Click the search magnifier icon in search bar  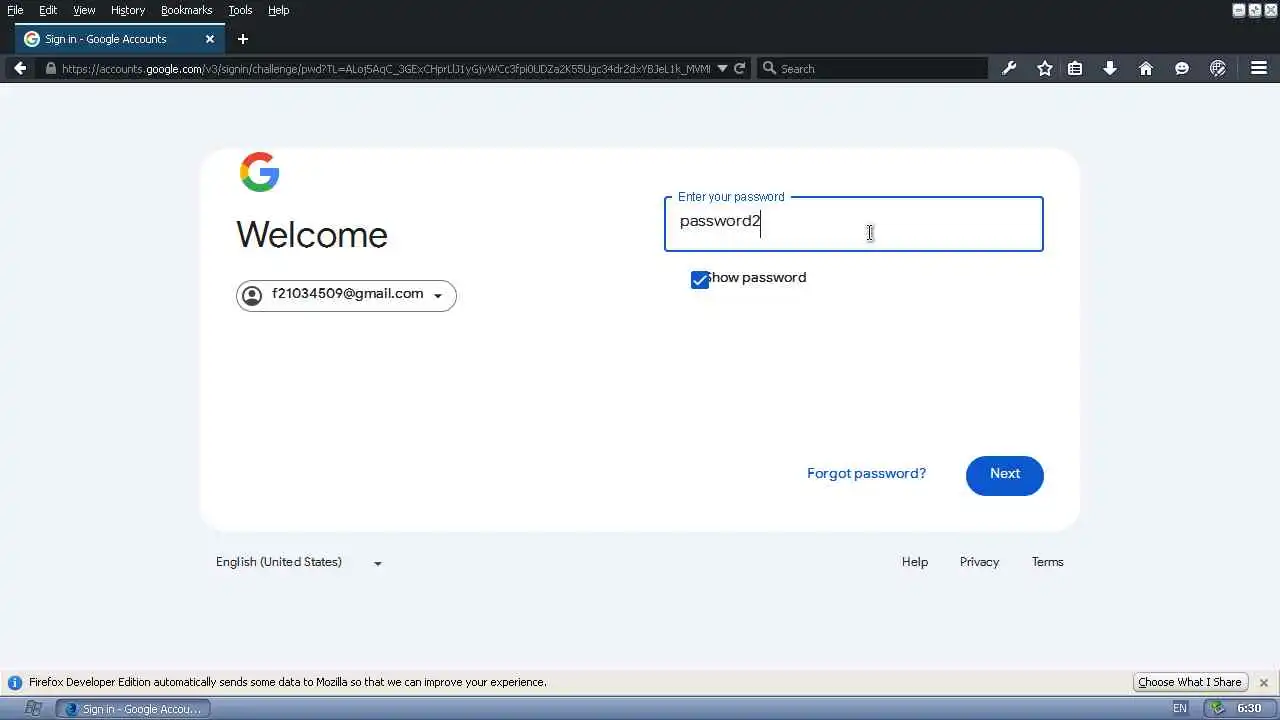[x=769, y=68]
